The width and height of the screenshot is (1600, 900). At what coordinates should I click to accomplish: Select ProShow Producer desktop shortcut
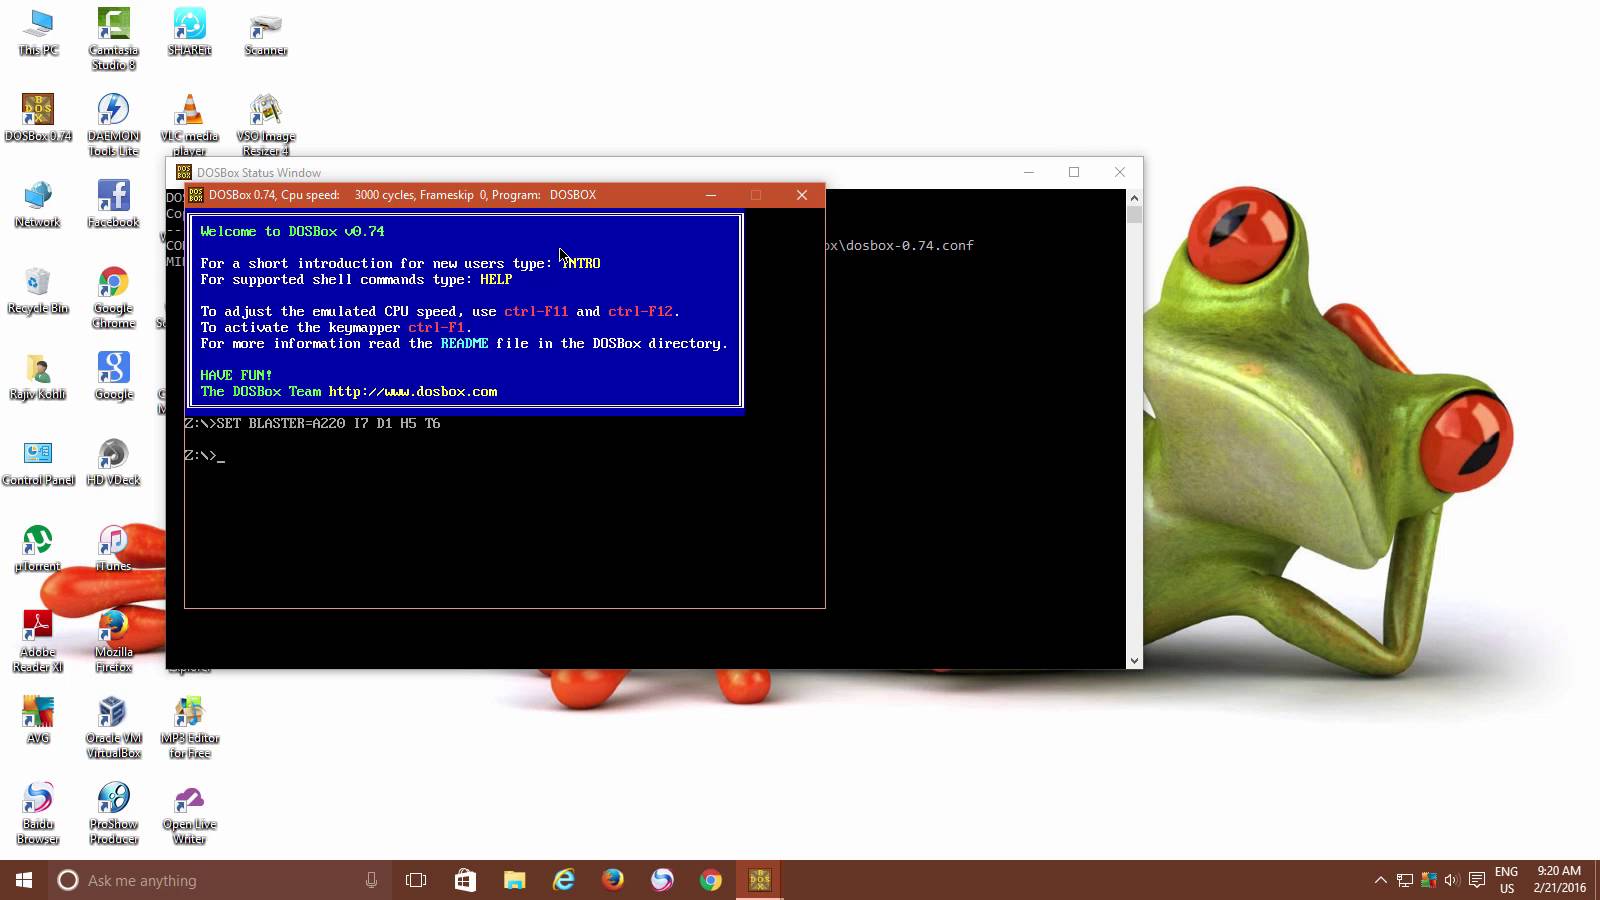(x=113, y=813)
